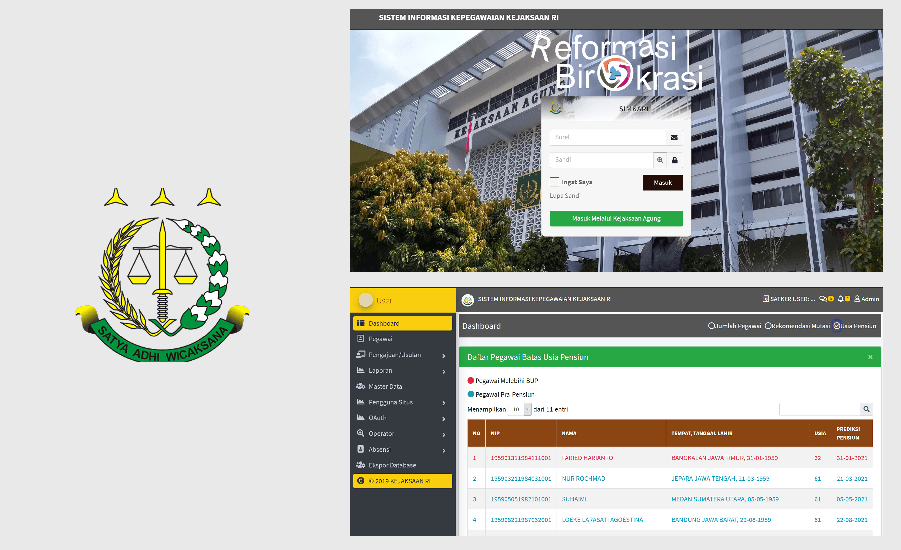This screenshot has width=901, height=550.
Task: Expand the Pengguna Situs sidebar menu
Action: [x=401, y=402]
